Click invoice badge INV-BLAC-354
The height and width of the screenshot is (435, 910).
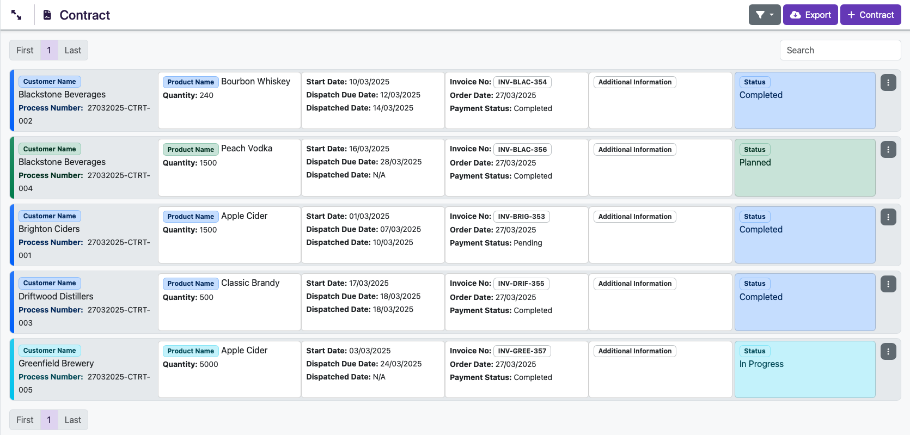524,82
